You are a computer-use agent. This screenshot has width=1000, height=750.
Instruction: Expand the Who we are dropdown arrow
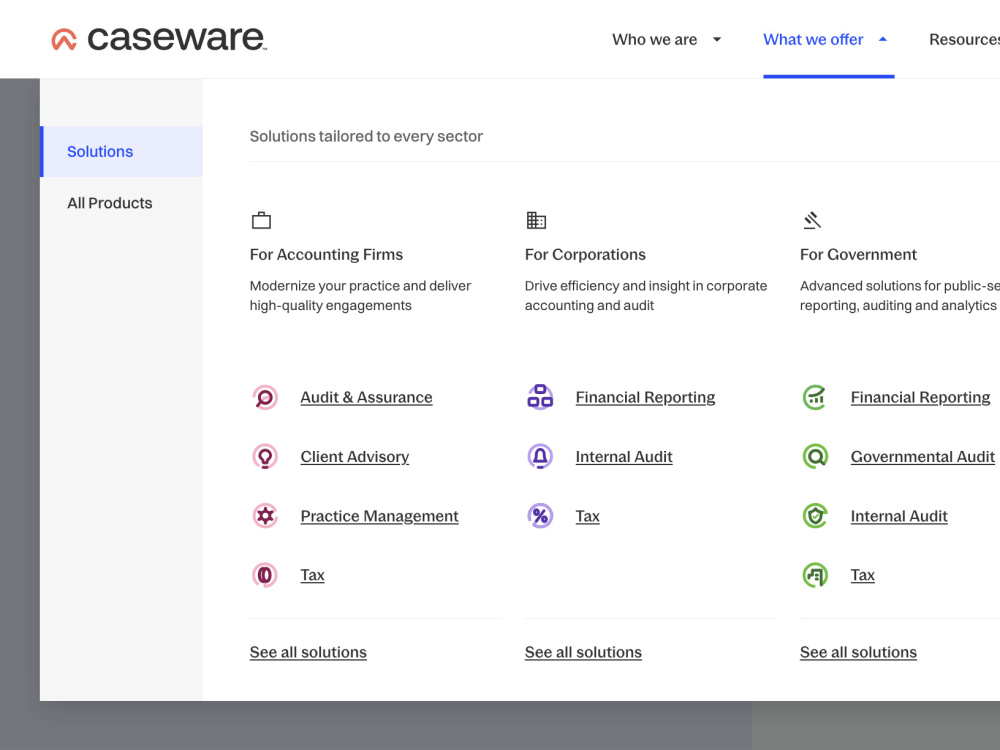[717, 40]
